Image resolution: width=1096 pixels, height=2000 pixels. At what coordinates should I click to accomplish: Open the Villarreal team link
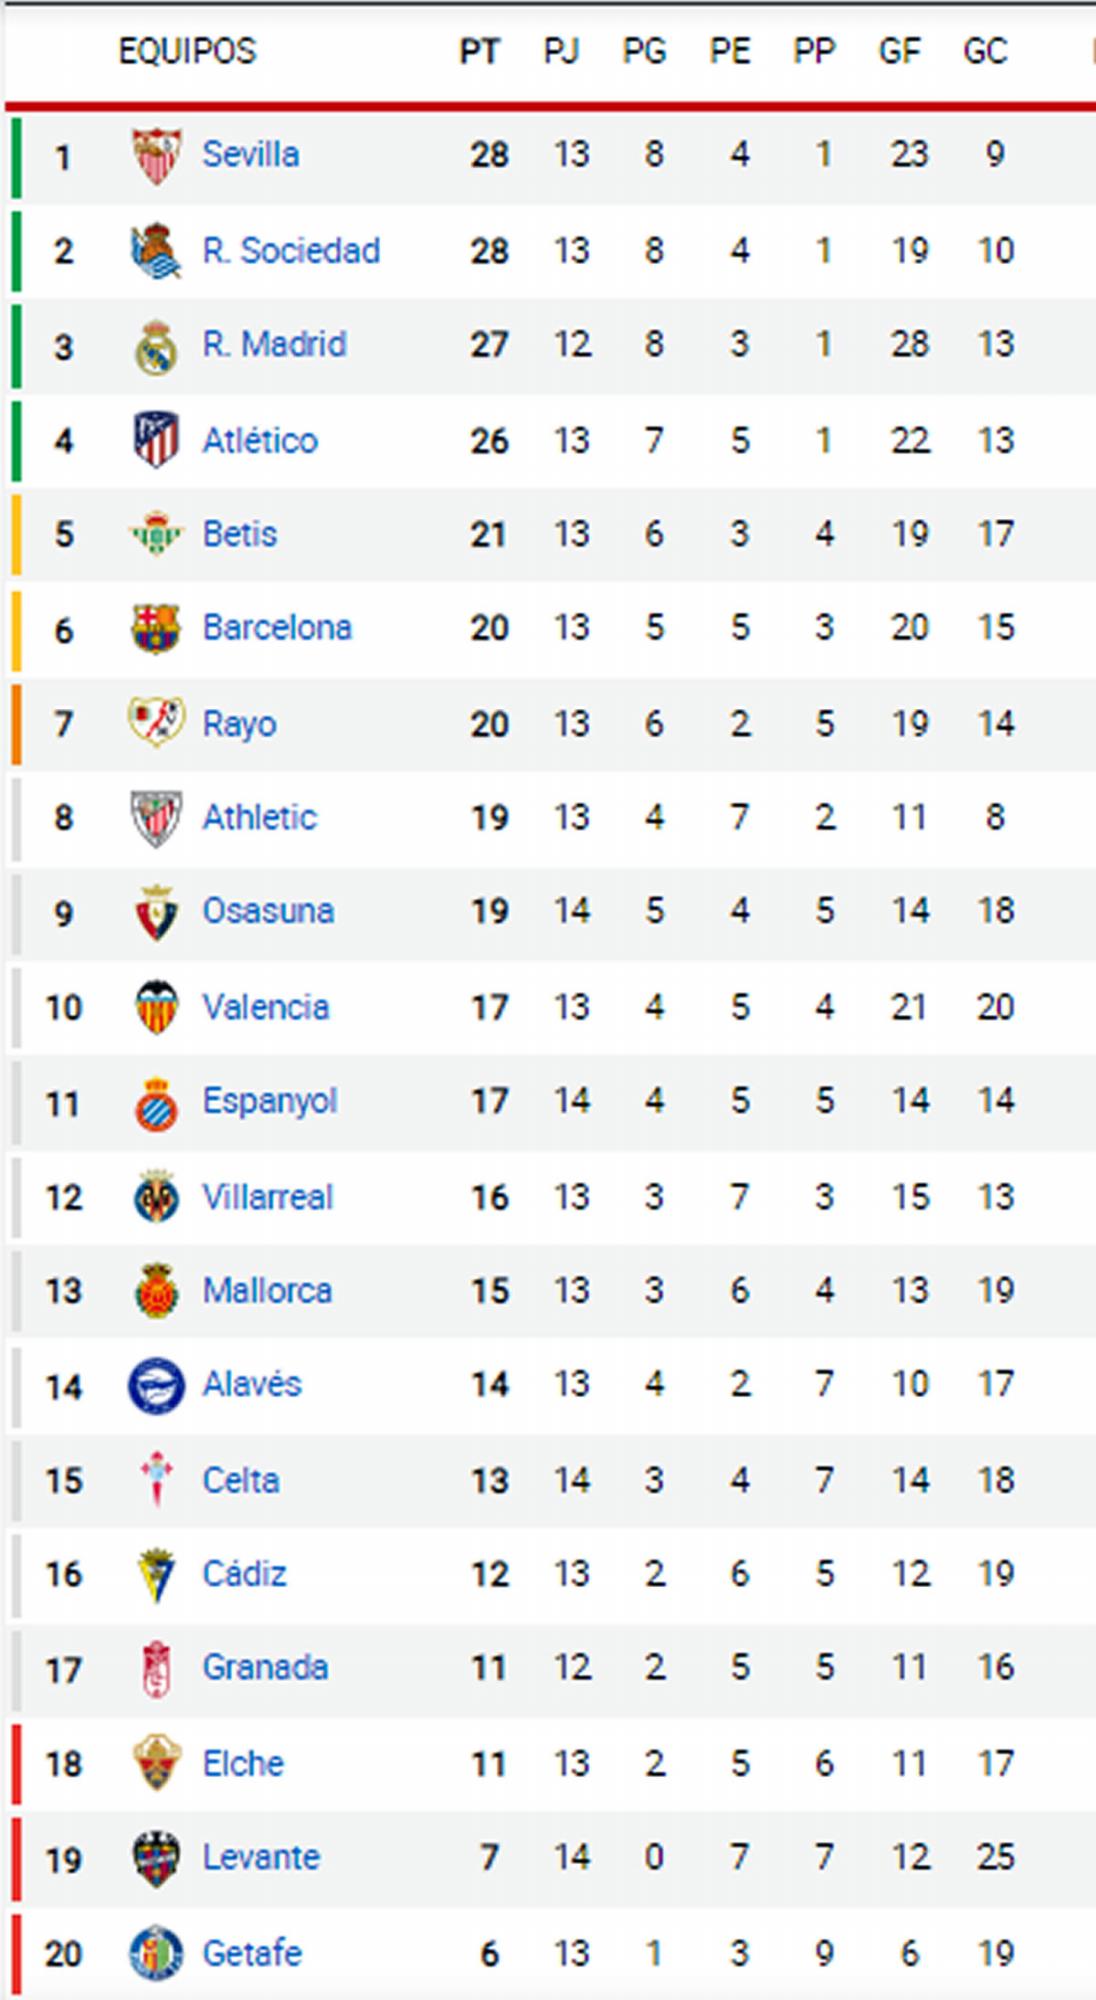(267, 1197)
